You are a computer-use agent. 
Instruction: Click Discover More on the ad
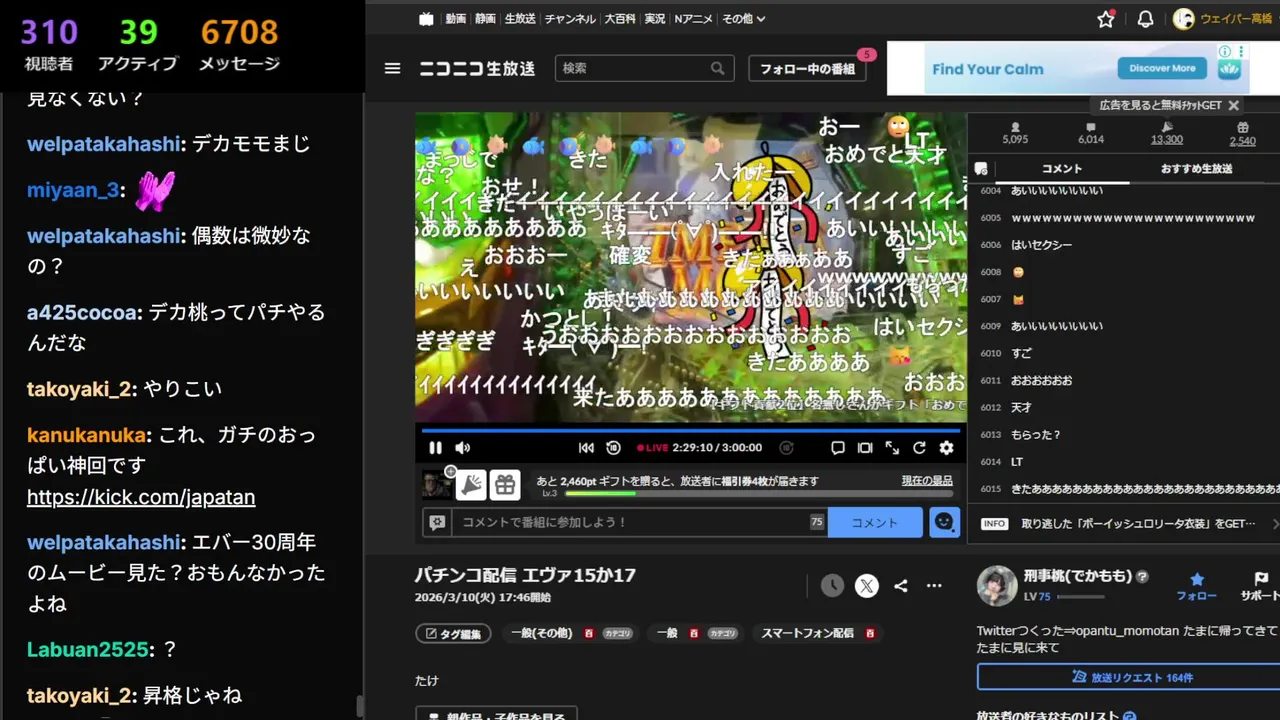pyautogui.click(x=1162, y=68)
